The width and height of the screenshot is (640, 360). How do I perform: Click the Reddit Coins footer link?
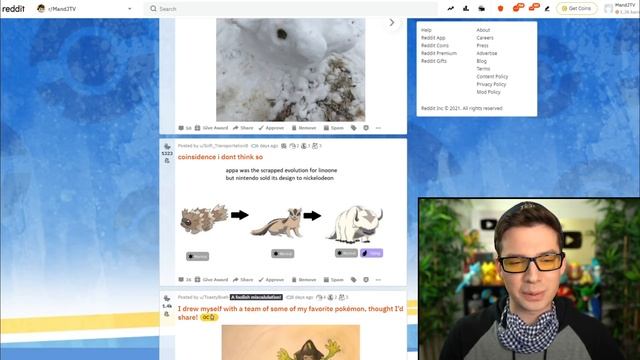pos(435,46)
